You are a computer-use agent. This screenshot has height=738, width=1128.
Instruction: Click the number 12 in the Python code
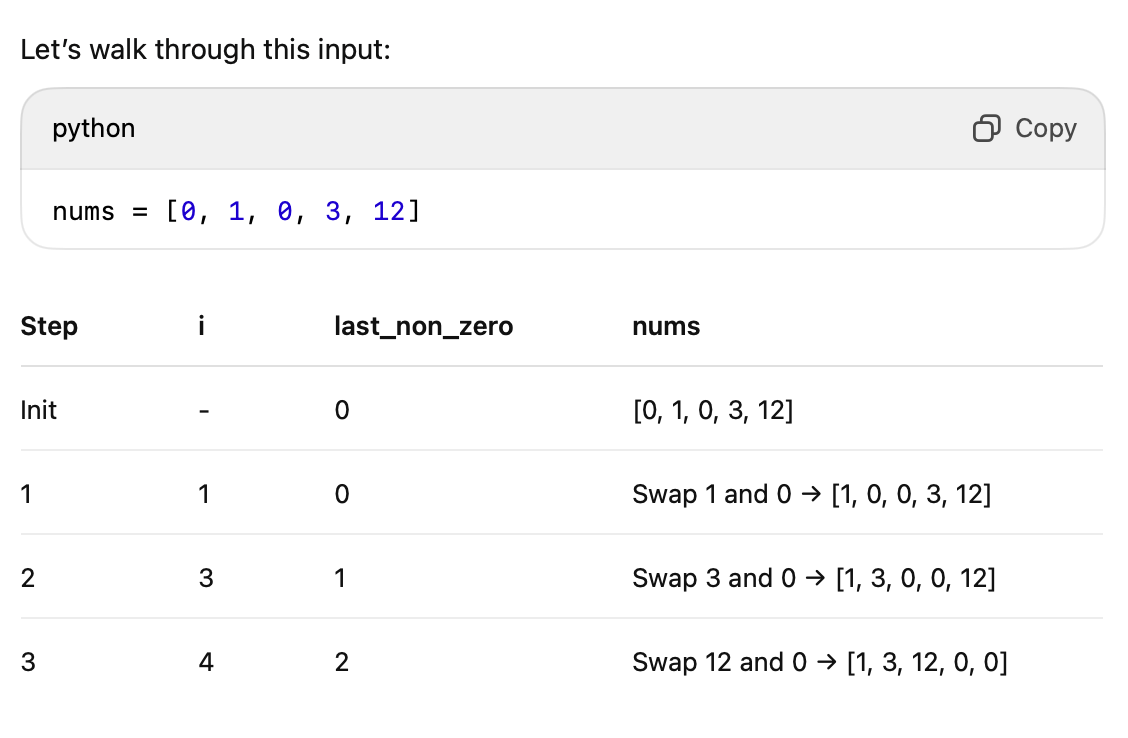point(390,211)
